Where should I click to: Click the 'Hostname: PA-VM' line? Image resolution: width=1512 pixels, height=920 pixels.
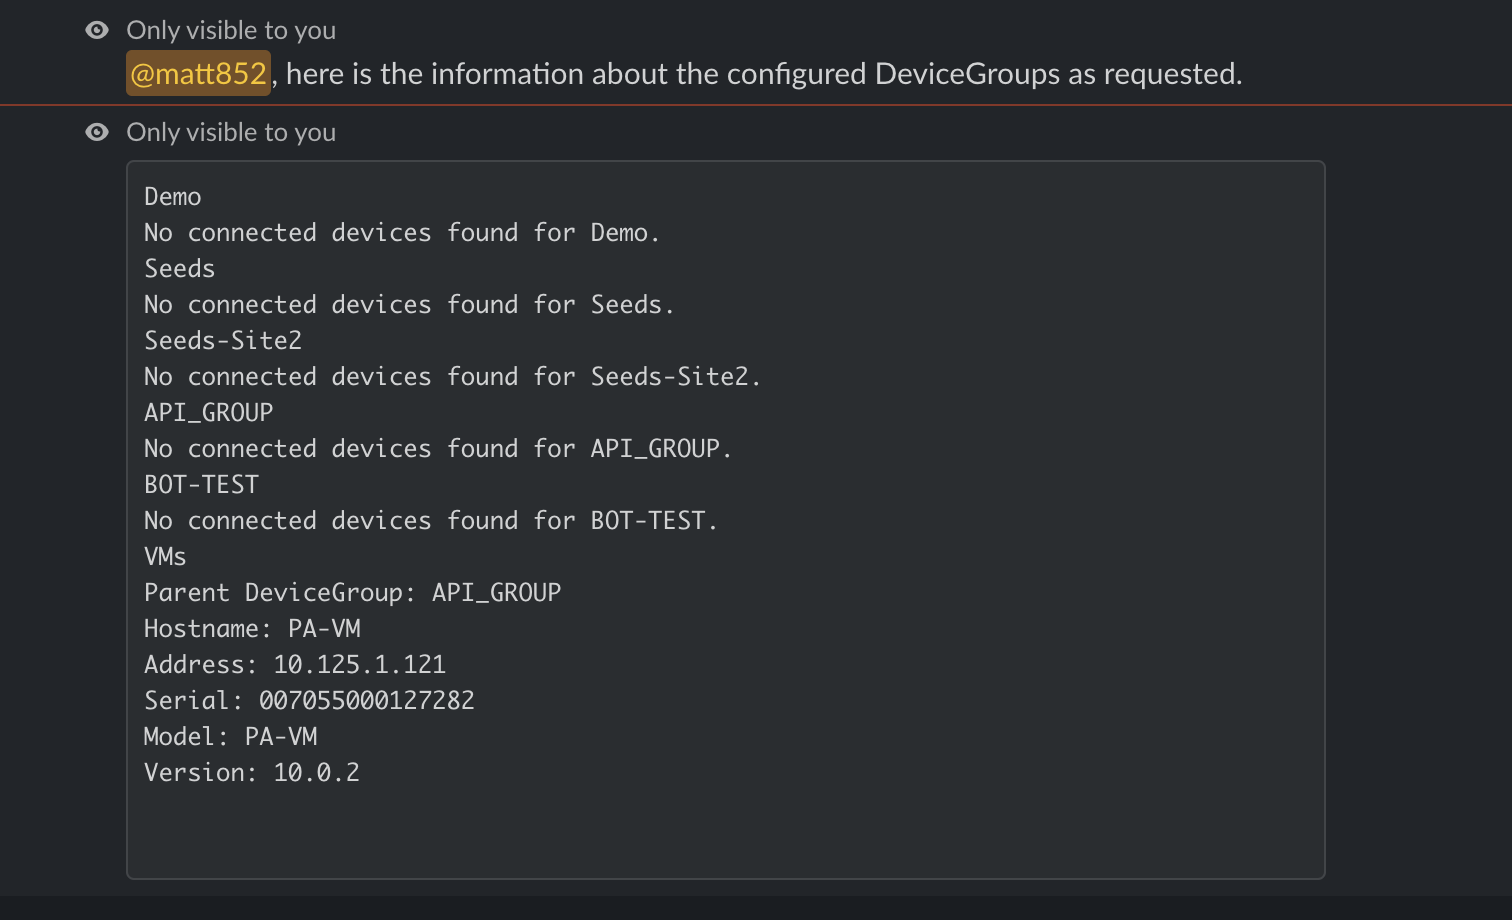(x=252, y=629)
